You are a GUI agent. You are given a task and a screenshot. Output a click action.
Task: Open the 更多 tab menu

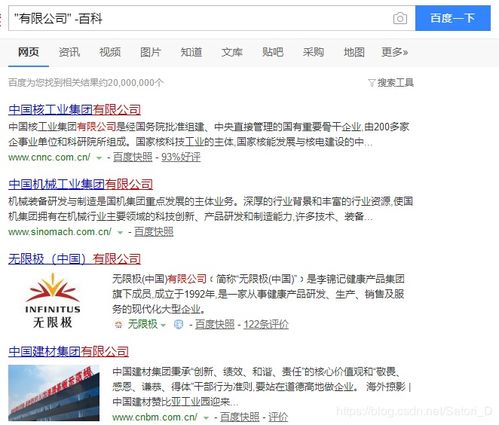[x=395, y=52]
